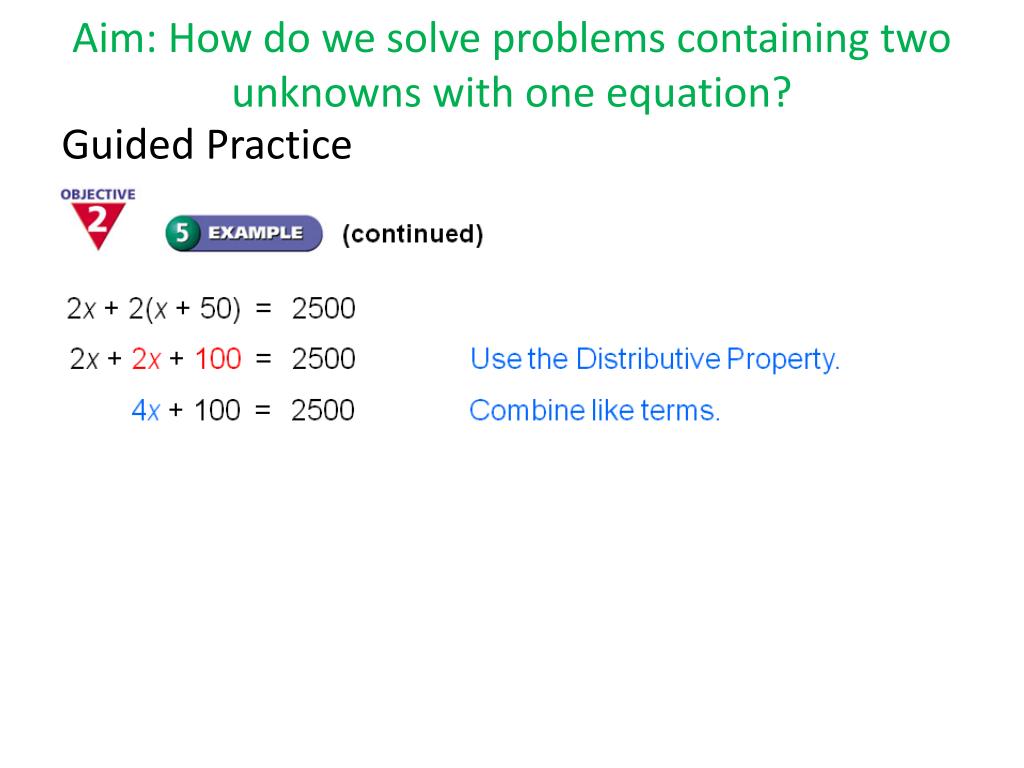Click the blue 4x term
Image resolution: width=1024 pixels, height=768 pixels.
[145, 411]
